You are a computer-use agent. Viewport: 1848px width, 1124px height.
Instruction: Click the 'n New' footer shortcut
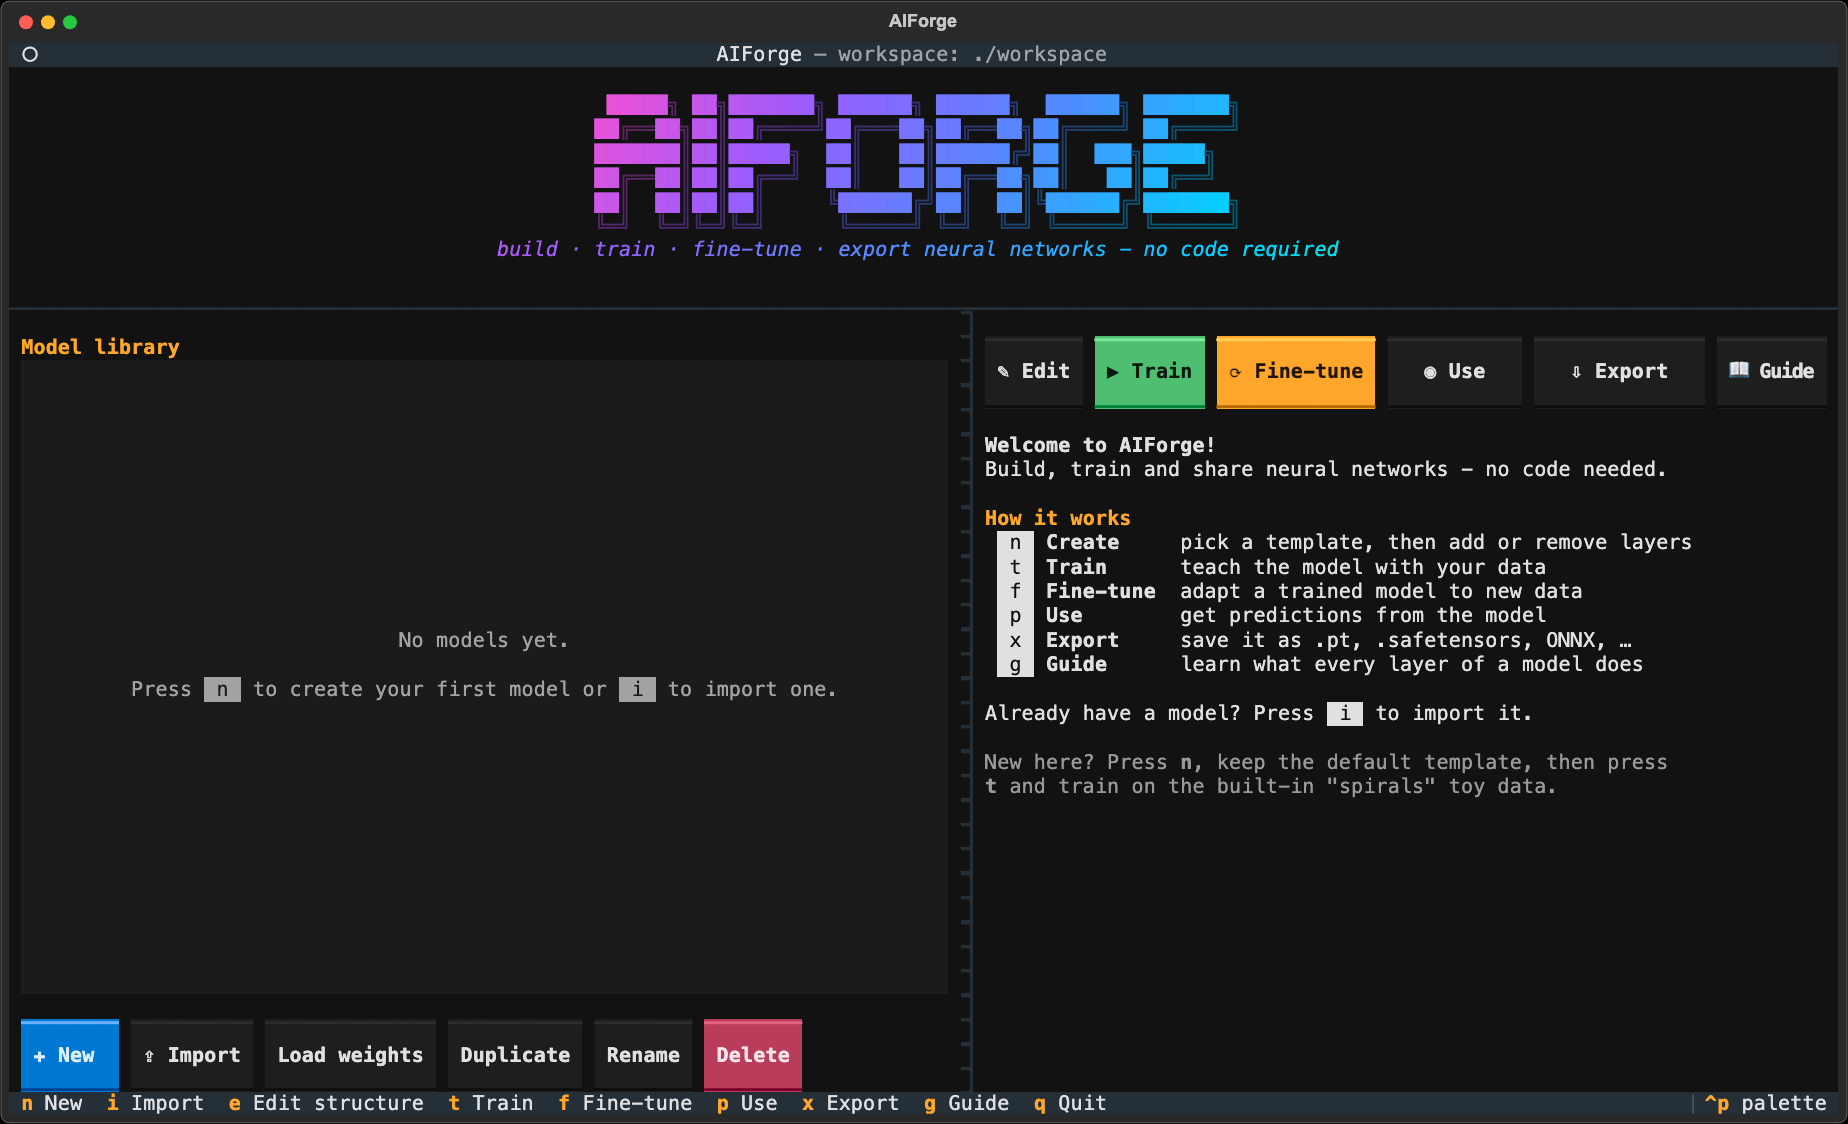pos(52,1103)
